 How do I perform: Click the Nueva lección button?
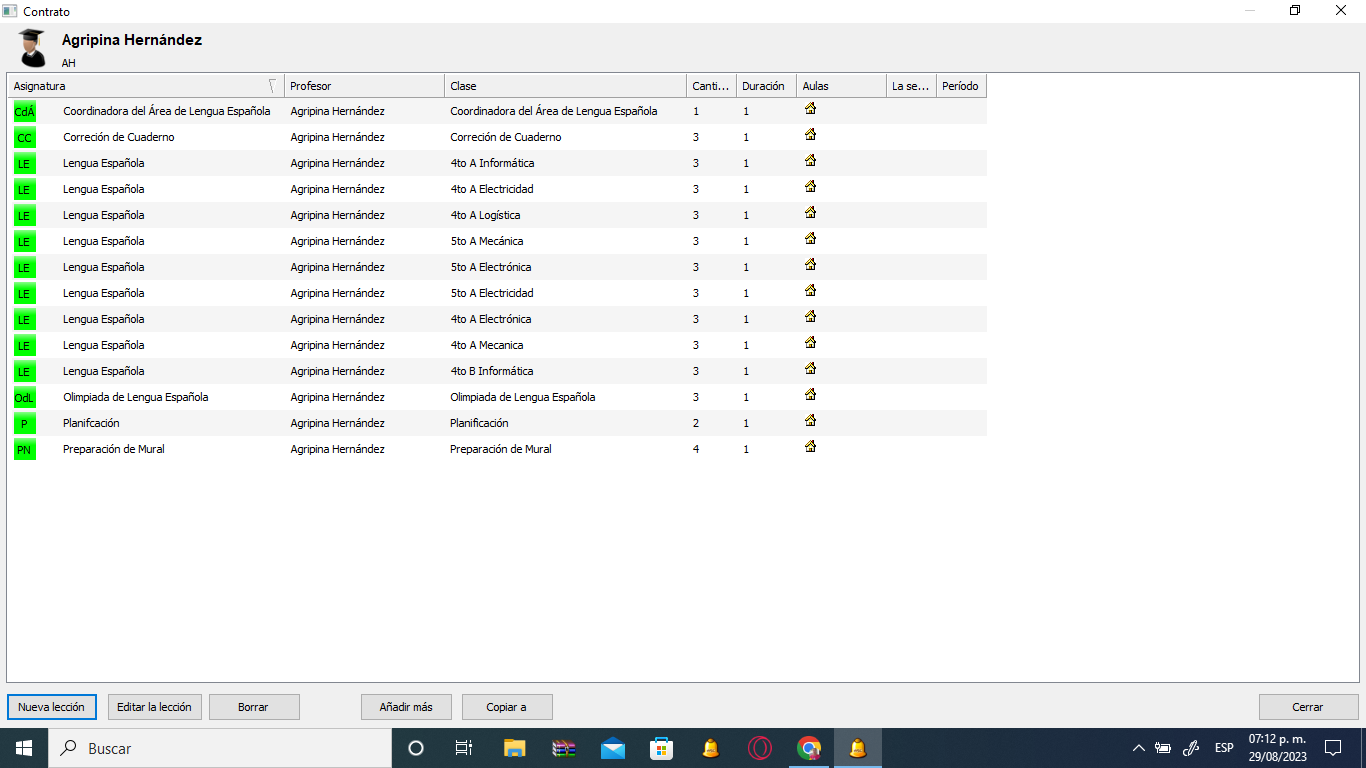pyautogui.click(x=52, y=707)
